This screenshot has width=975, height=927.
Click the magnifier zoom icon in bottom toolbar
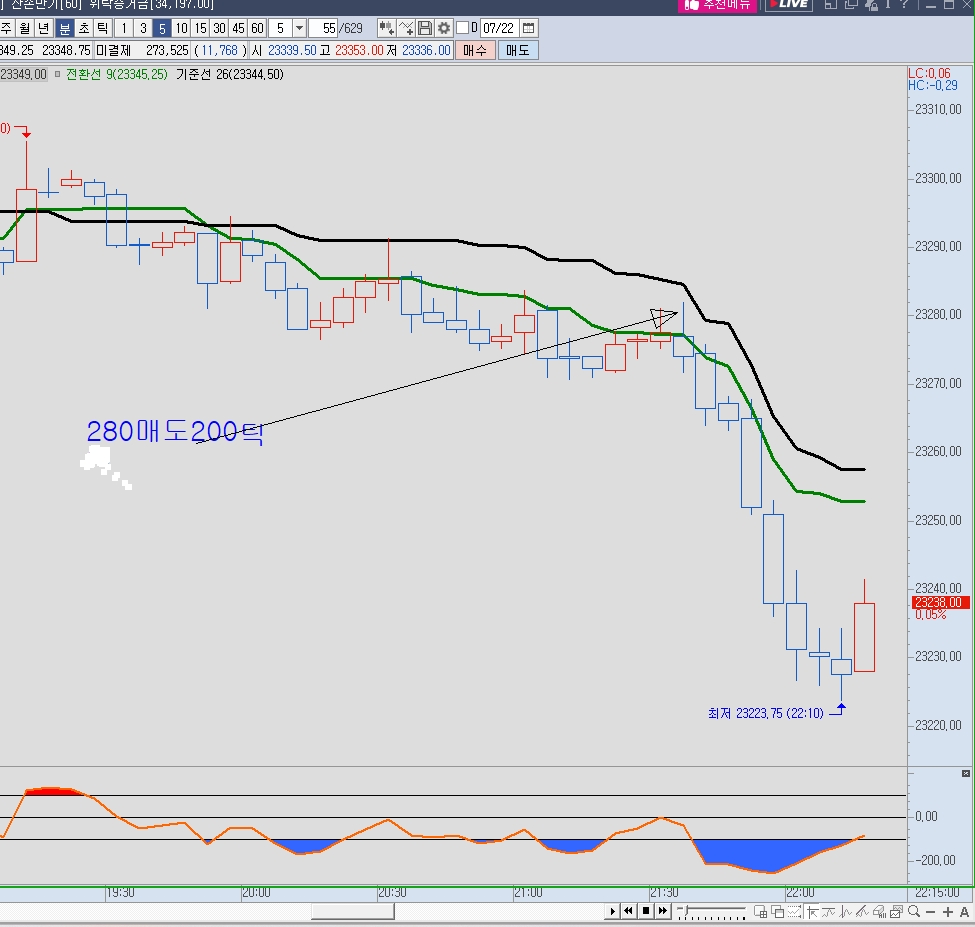913,911
